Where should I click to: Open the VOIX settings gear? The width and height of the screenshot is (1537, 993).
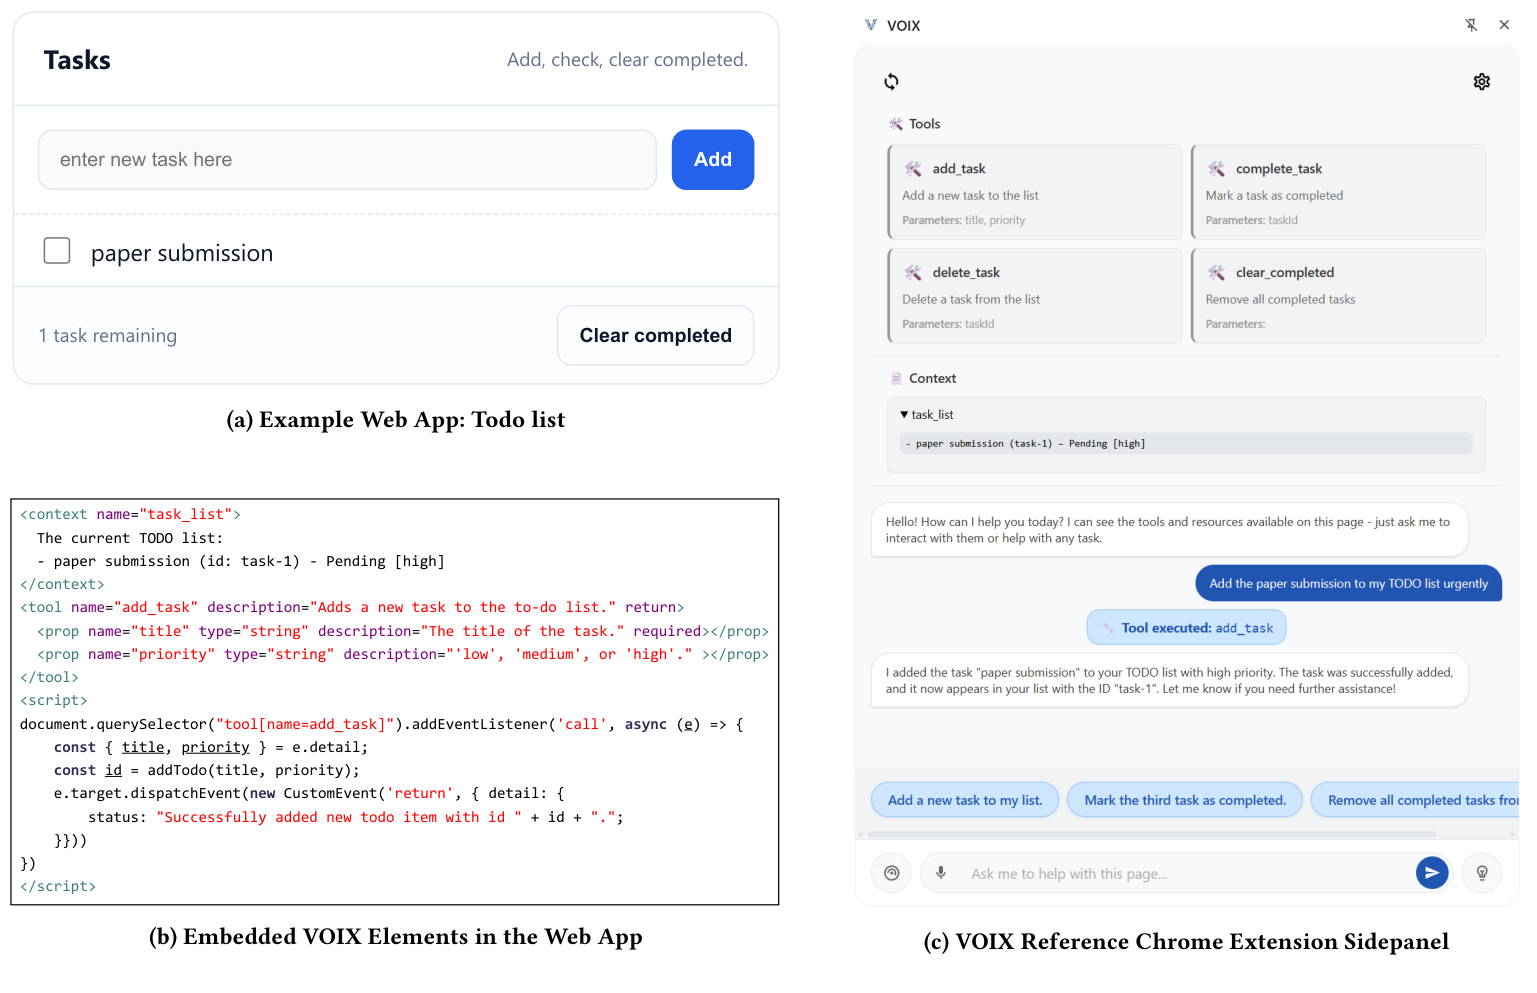pyautogui.click(x=1482, y=81)
